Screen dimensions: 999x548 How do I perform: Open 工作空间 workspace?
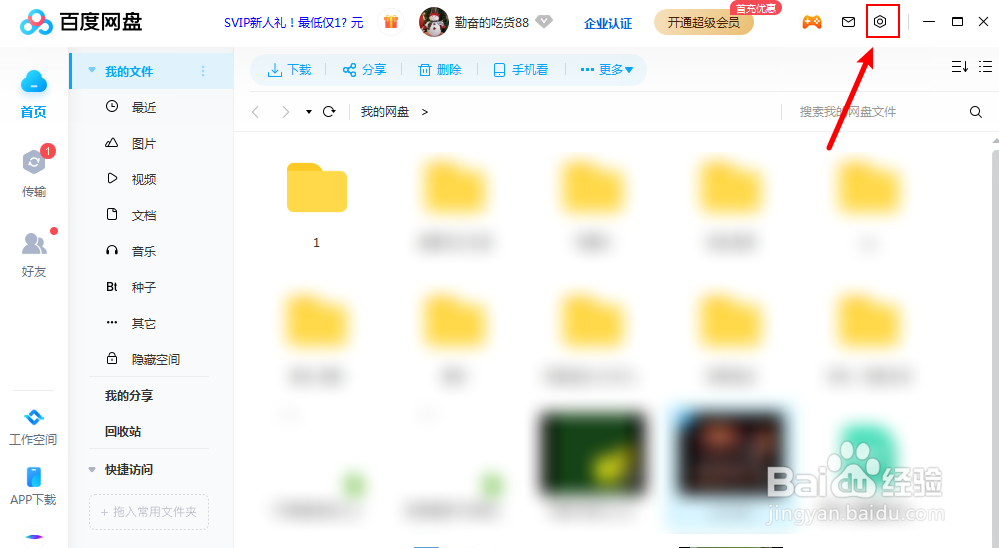pos(33,427)
